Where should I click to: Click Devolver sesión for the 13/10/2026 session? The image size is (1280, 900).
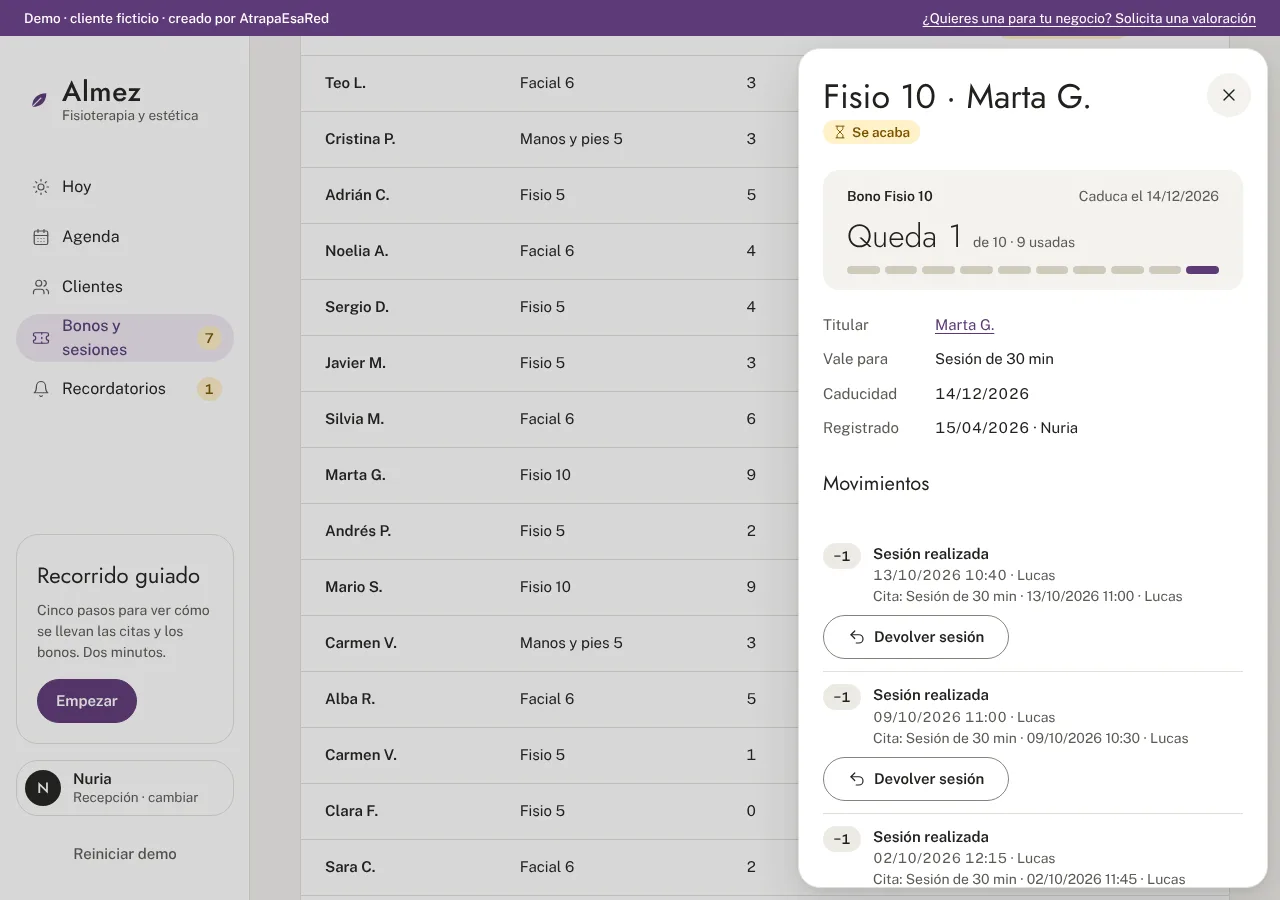click(916, 637)
